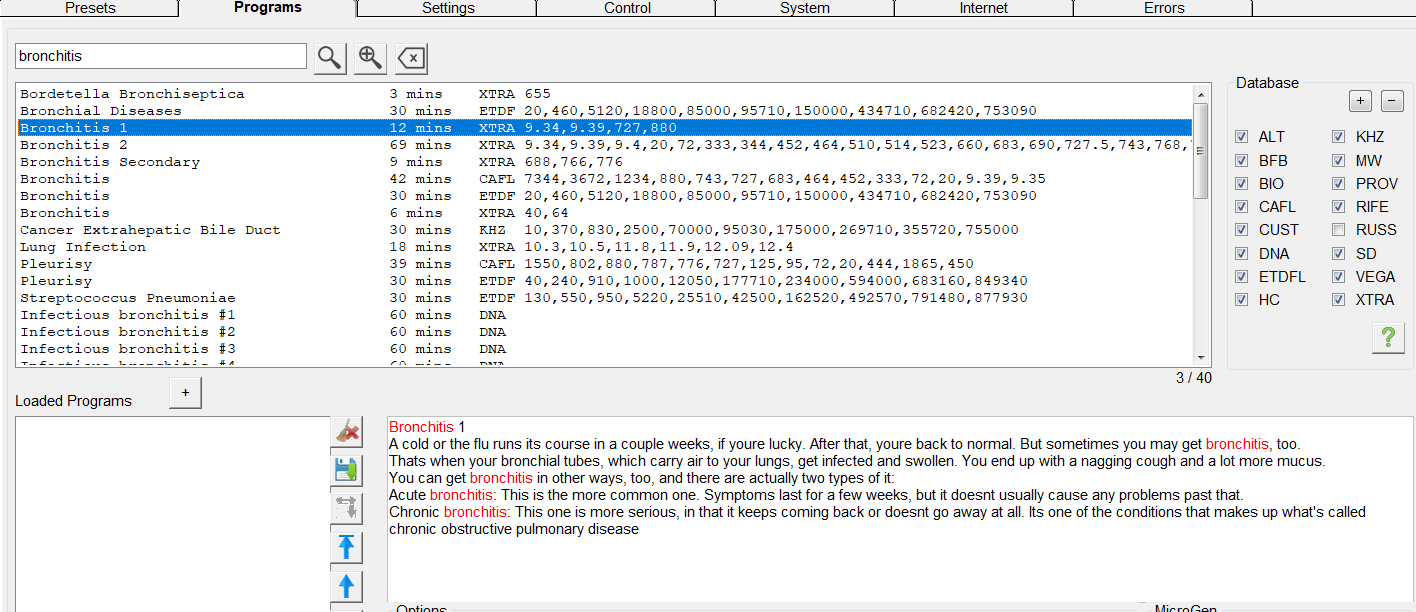Clear the search field with backspace icon
Viewport: 1416px width, 612px height.
(411, 59)
